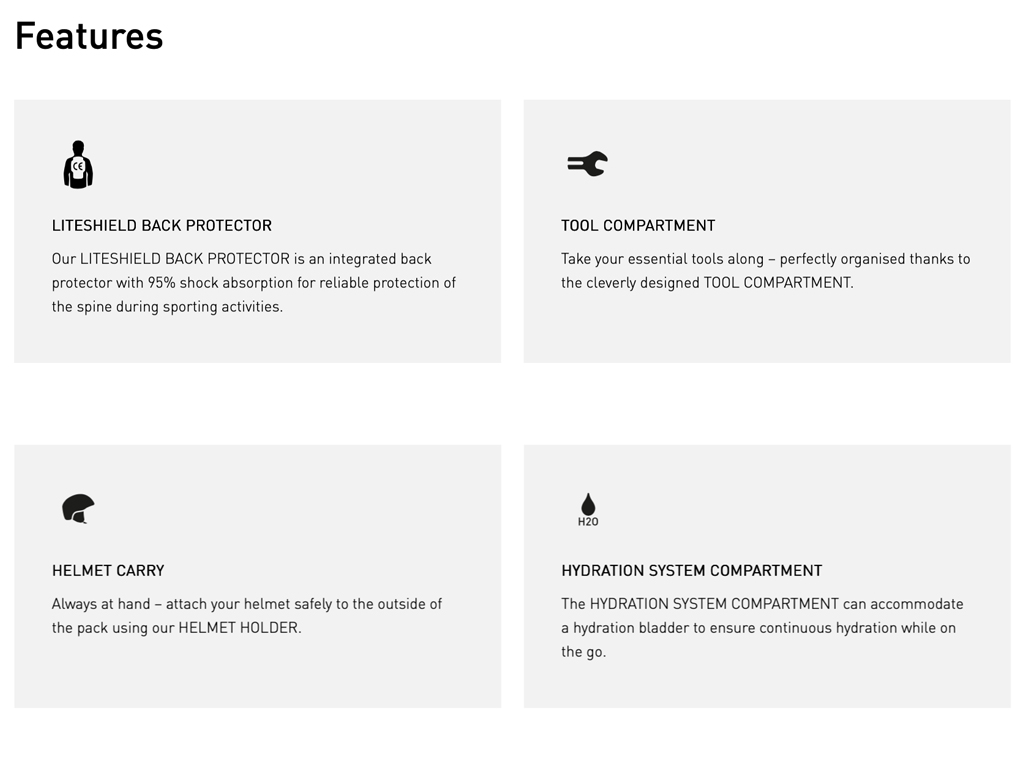Viewport: 1024px width, 768px height.
Task: Select the TOOL COMPARTMENT feature title
Action: pos(638,225)
